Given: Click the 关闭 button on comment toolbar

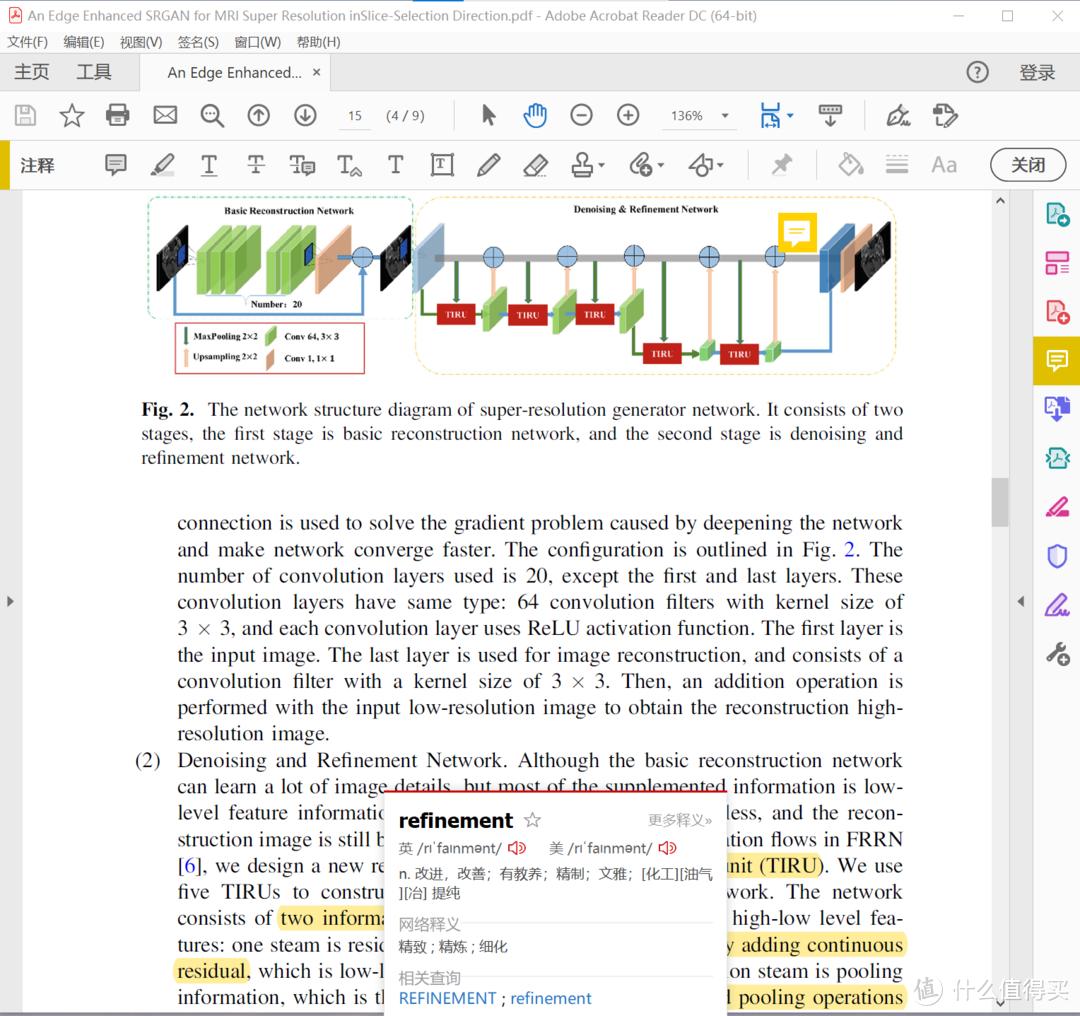Looking at the screenshot, I should pyautogui.click(x=1027, y=165).
